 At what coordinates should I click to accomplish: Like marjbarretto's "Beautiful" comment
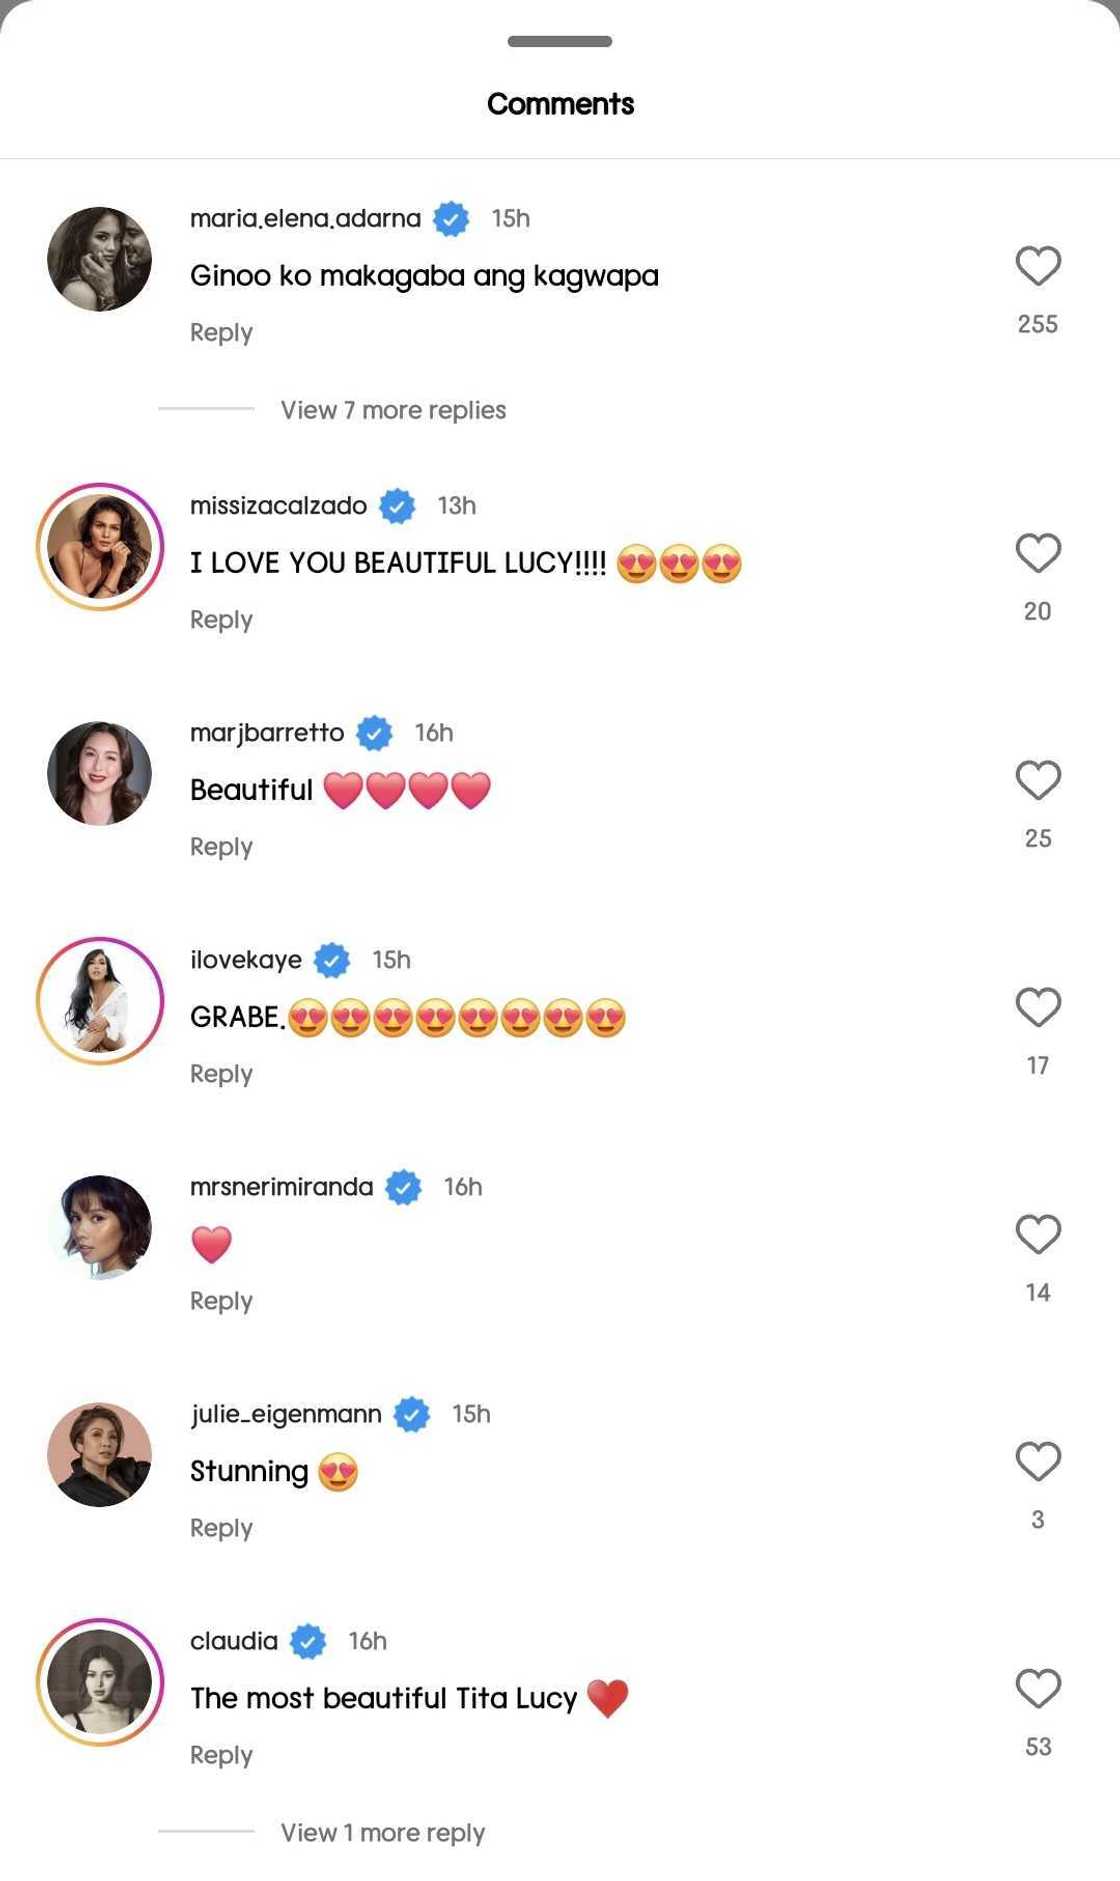[1037, 780]
